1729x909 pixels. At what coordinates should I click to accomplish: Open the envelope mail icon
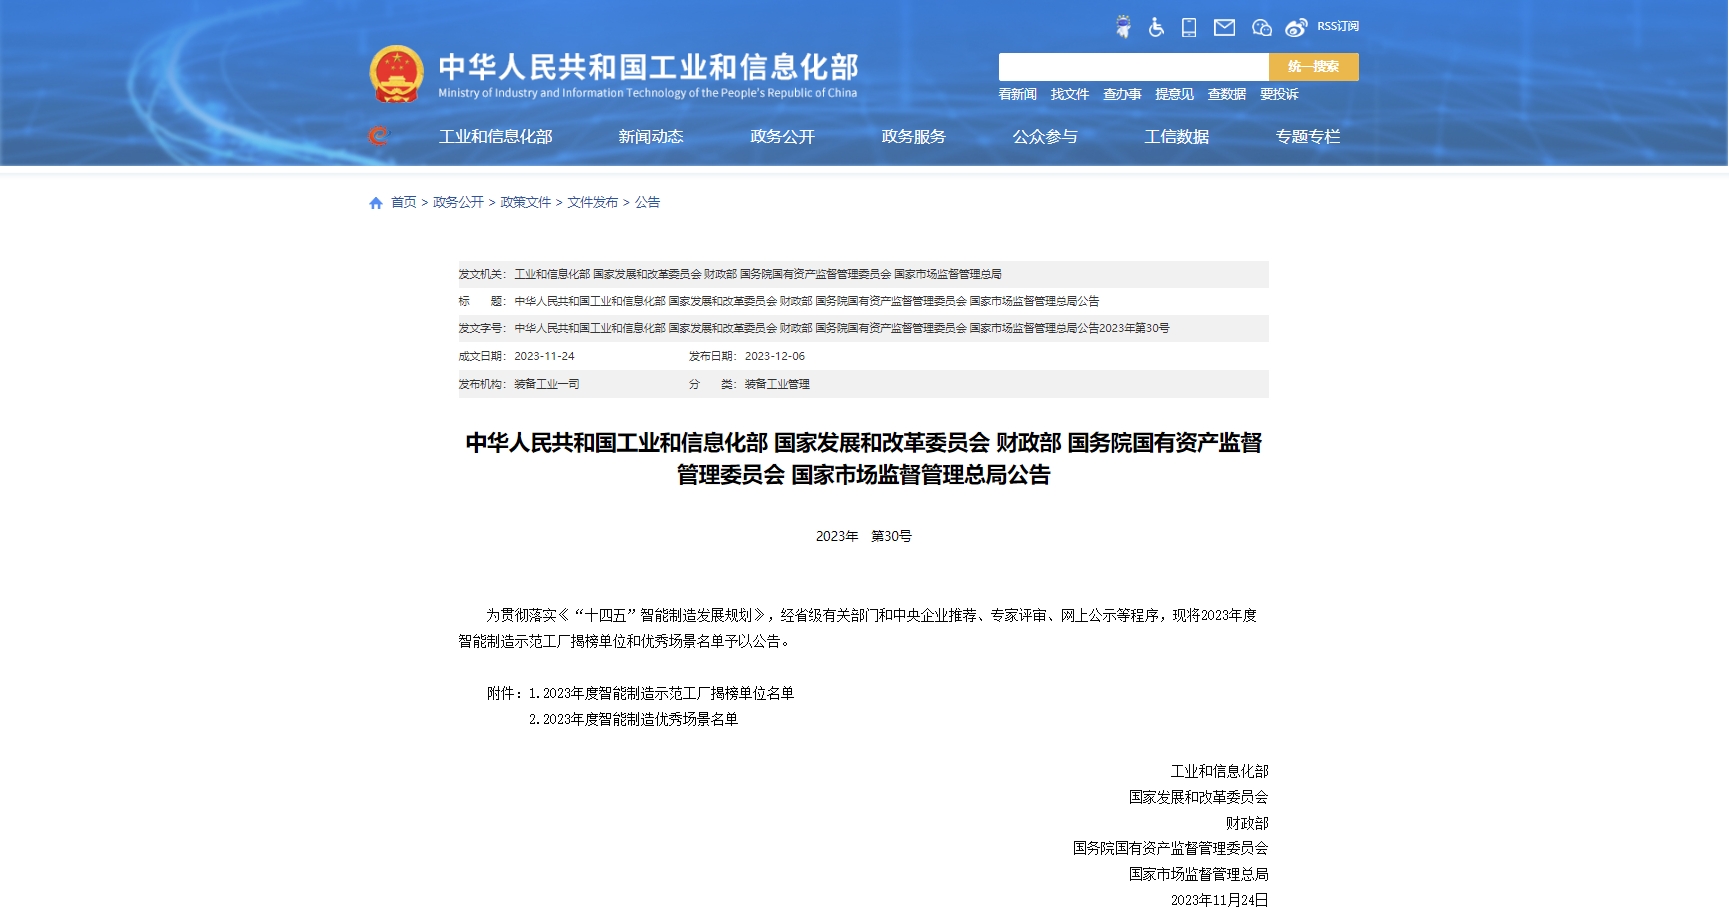click(x=1224, y=27)
